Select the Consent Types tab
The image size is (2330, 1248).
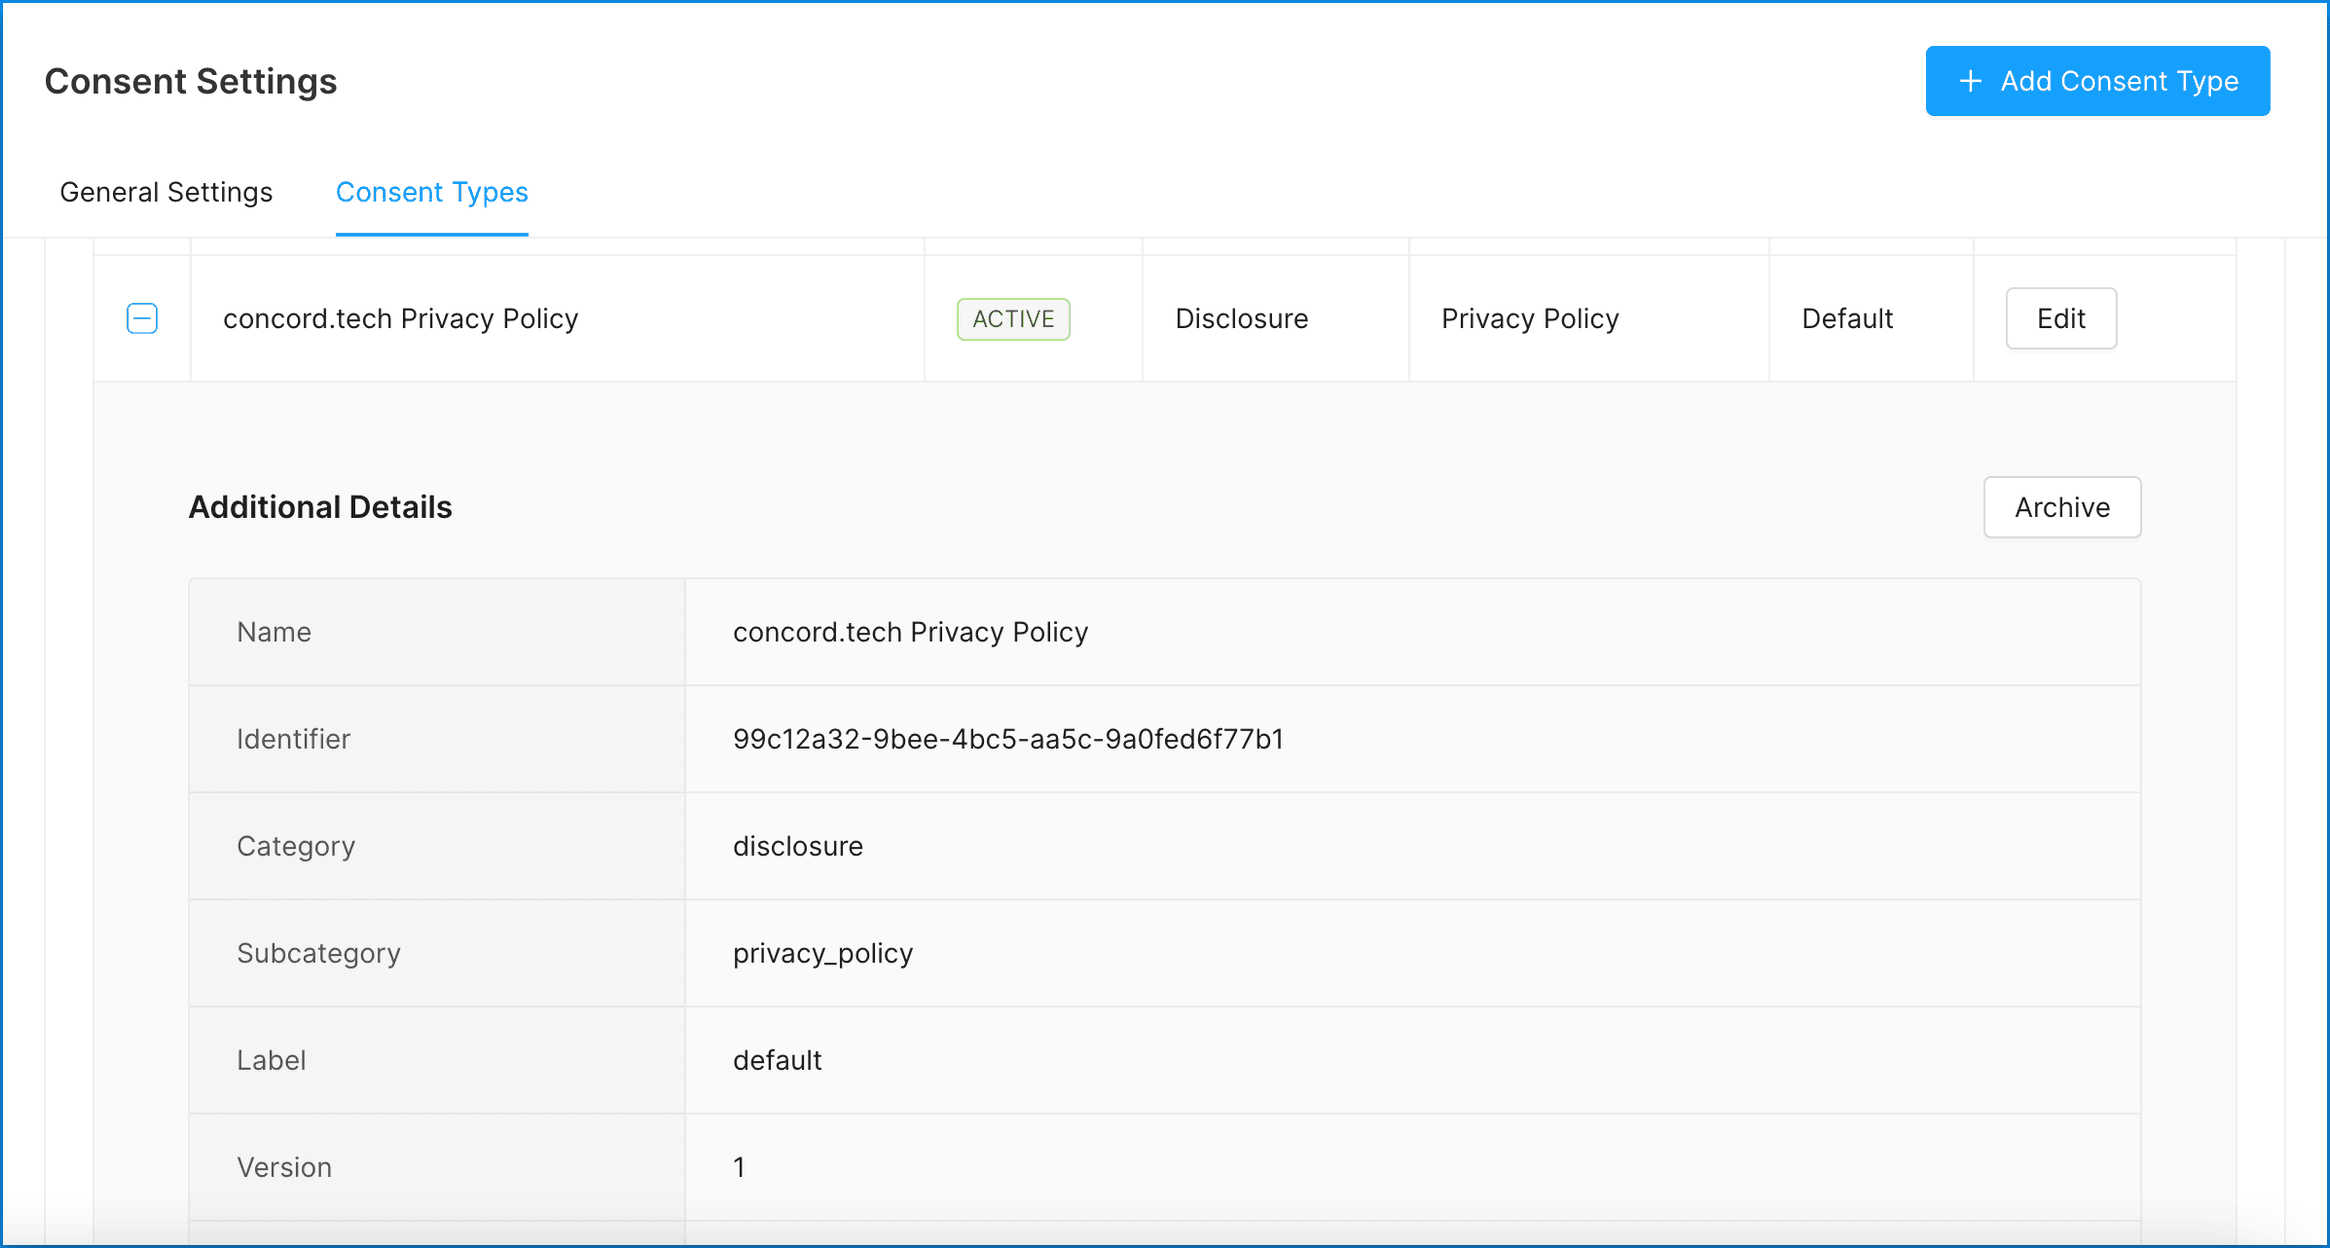coord(431,192)
